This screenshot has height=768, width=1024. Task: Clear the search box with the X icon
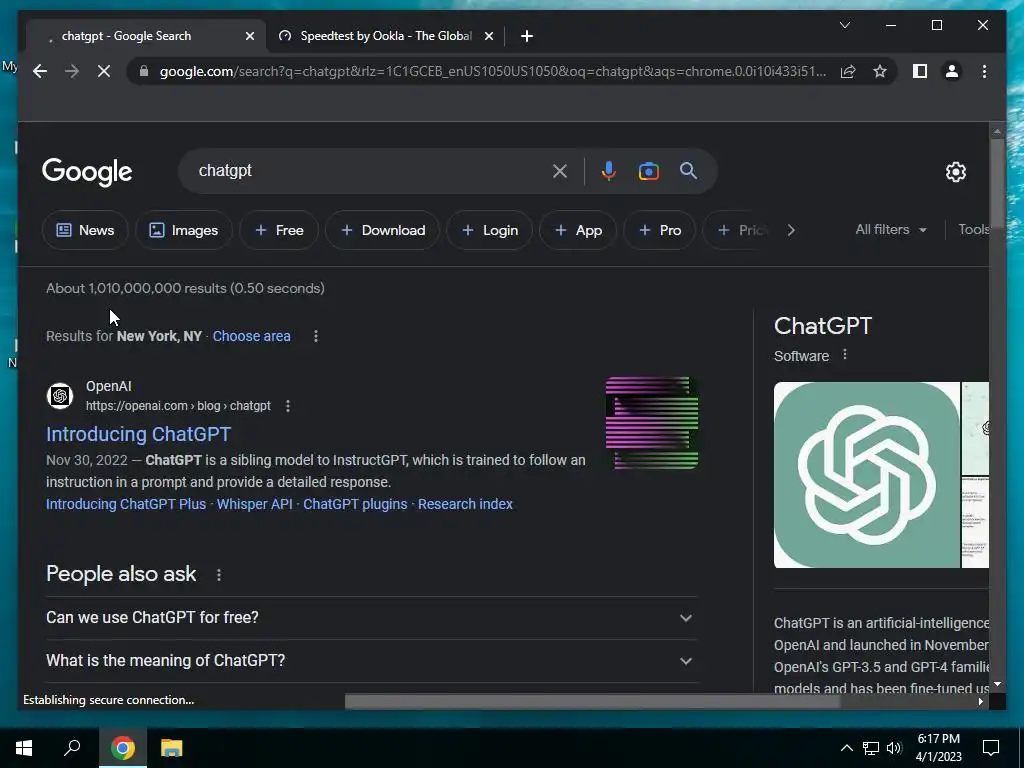[x=560, y=171]
